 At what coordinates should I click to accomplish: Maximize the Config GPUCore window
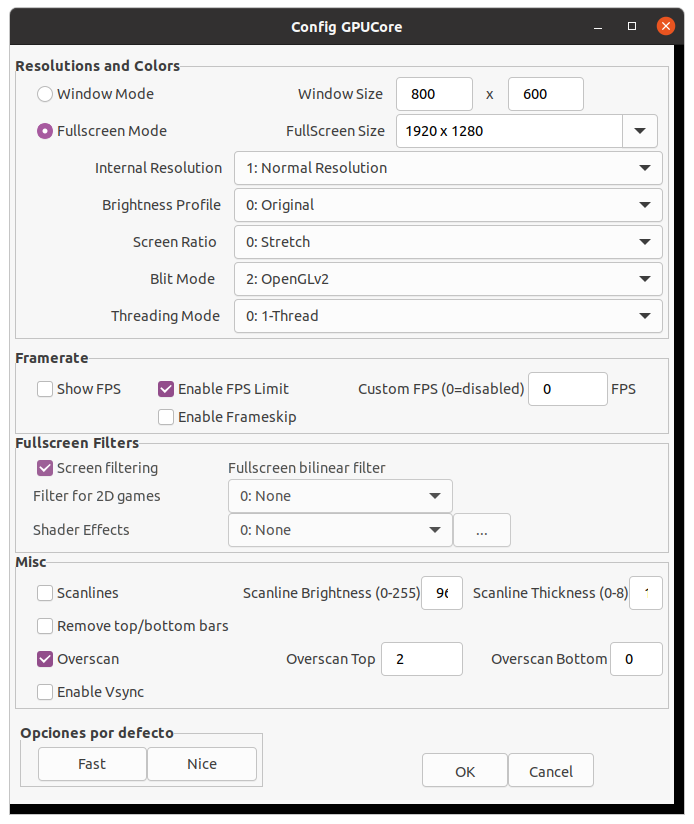coord(632,26)
